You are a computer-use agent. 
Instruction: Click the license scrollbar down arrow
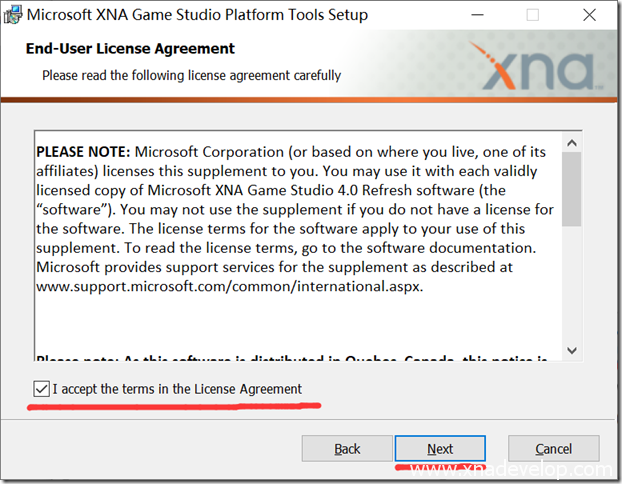571,350
